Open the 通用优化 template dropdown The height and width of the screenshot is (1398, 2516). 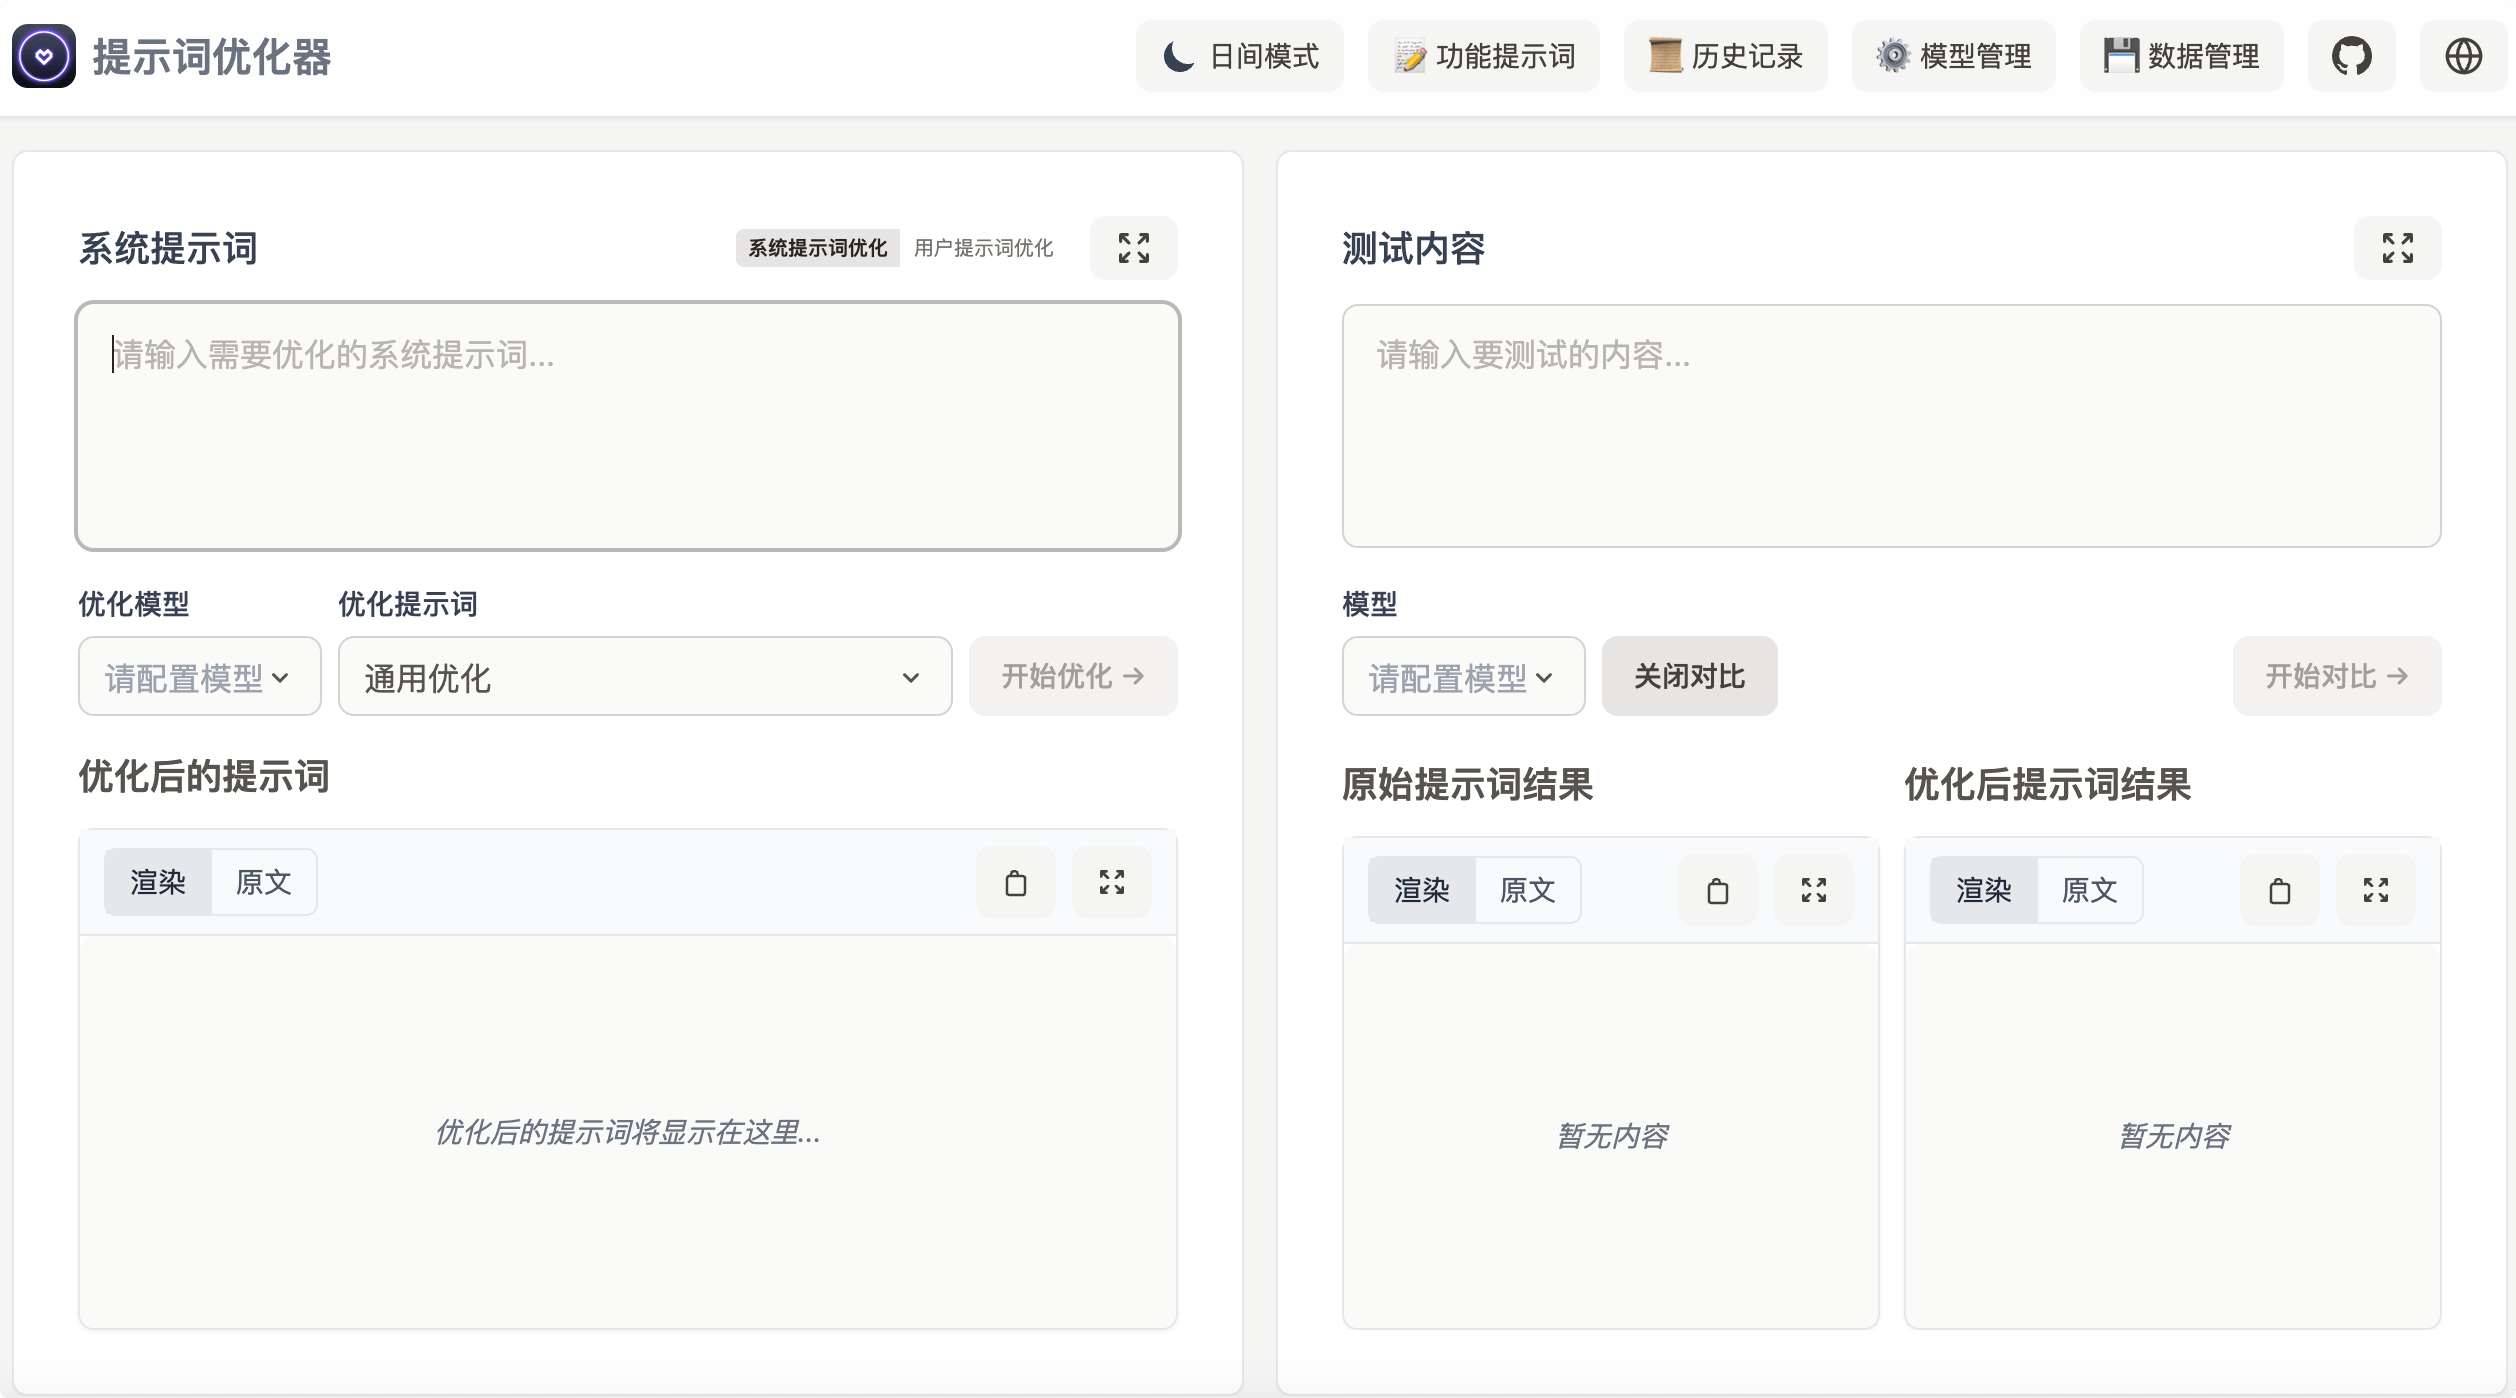pos(644,677)
